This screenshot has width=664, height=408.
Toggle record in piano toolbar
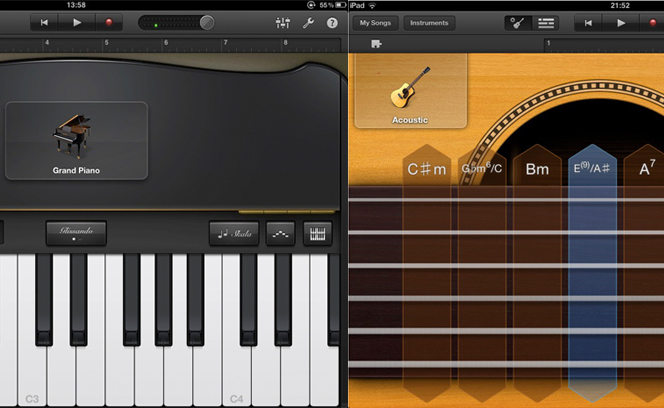point(107,22)
